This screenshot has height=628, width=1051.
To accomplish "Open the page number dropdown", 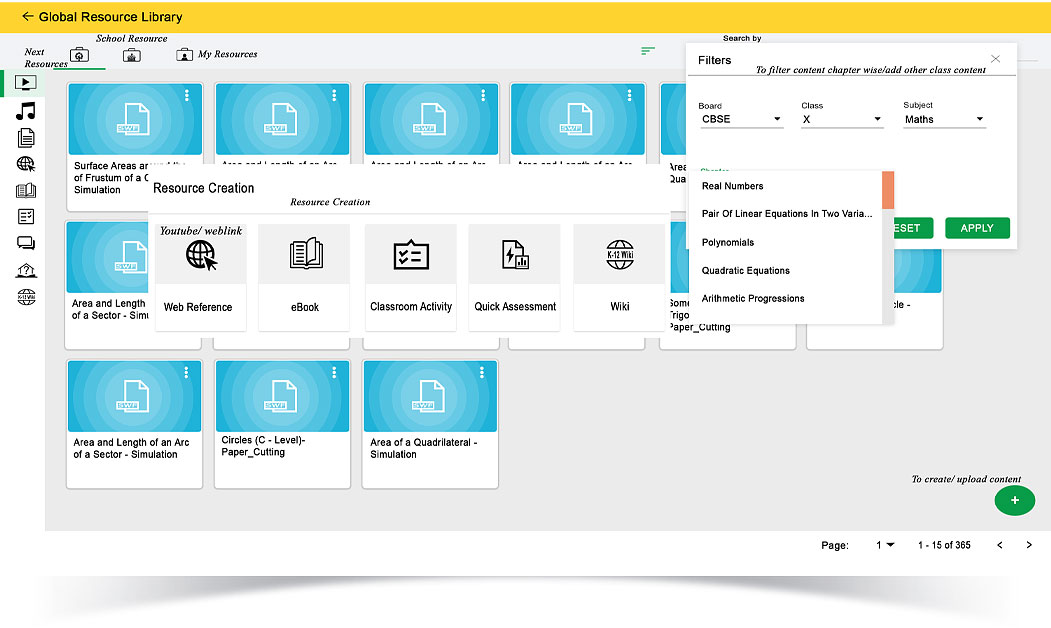I will 885,545.
